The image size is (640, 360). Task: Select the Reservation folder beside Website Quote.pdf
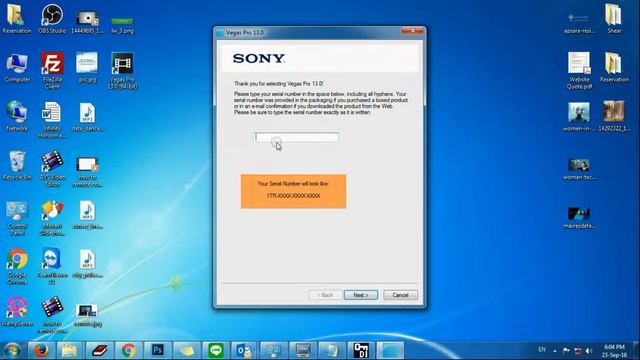[614, 67]
